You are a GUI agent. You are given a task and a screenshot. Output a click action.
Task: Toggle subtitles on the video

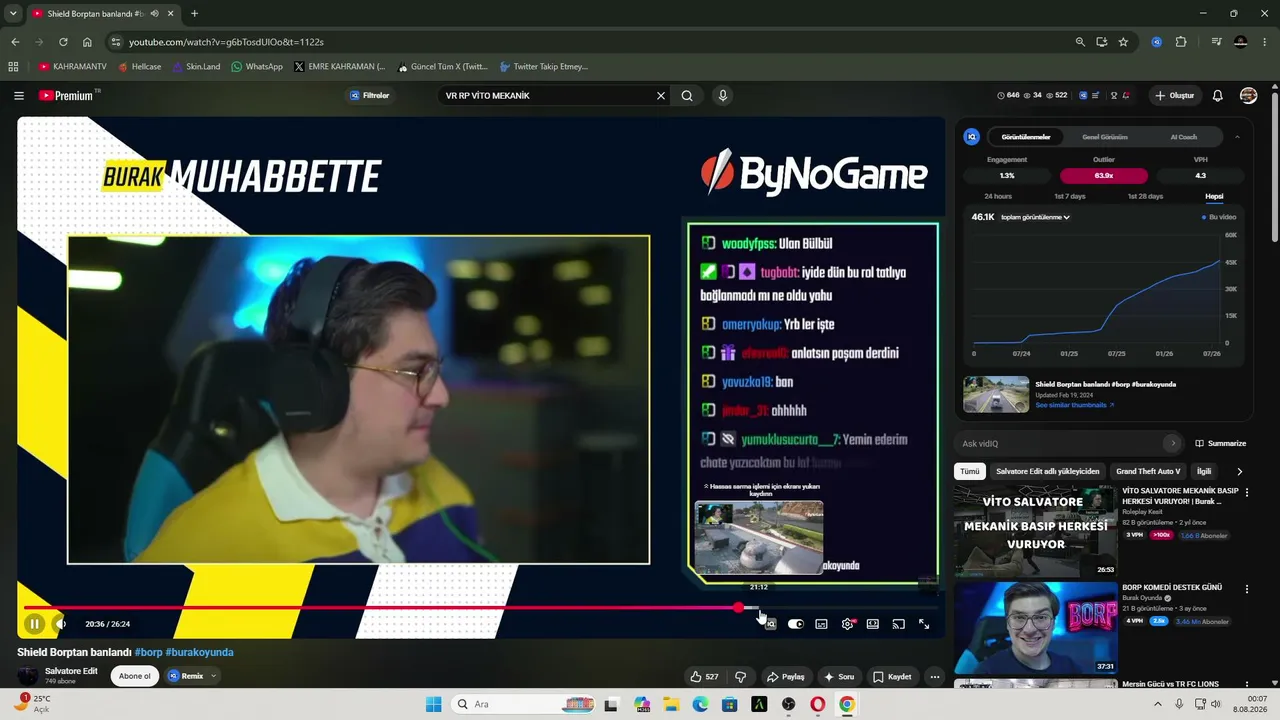pos(821,624)
